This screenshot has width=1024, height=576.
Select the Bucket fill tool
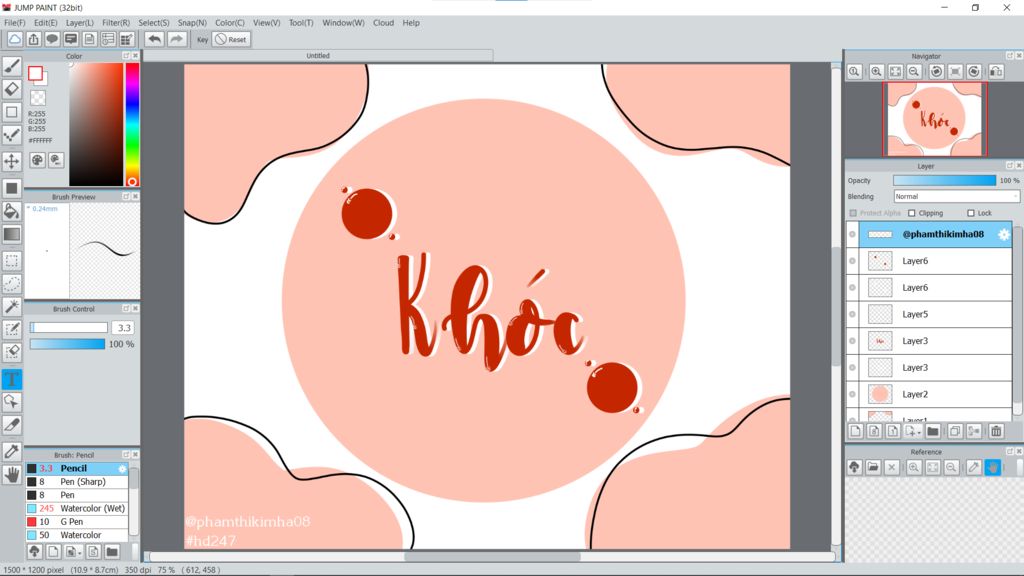pyautogui.click(x=12, y=211)
